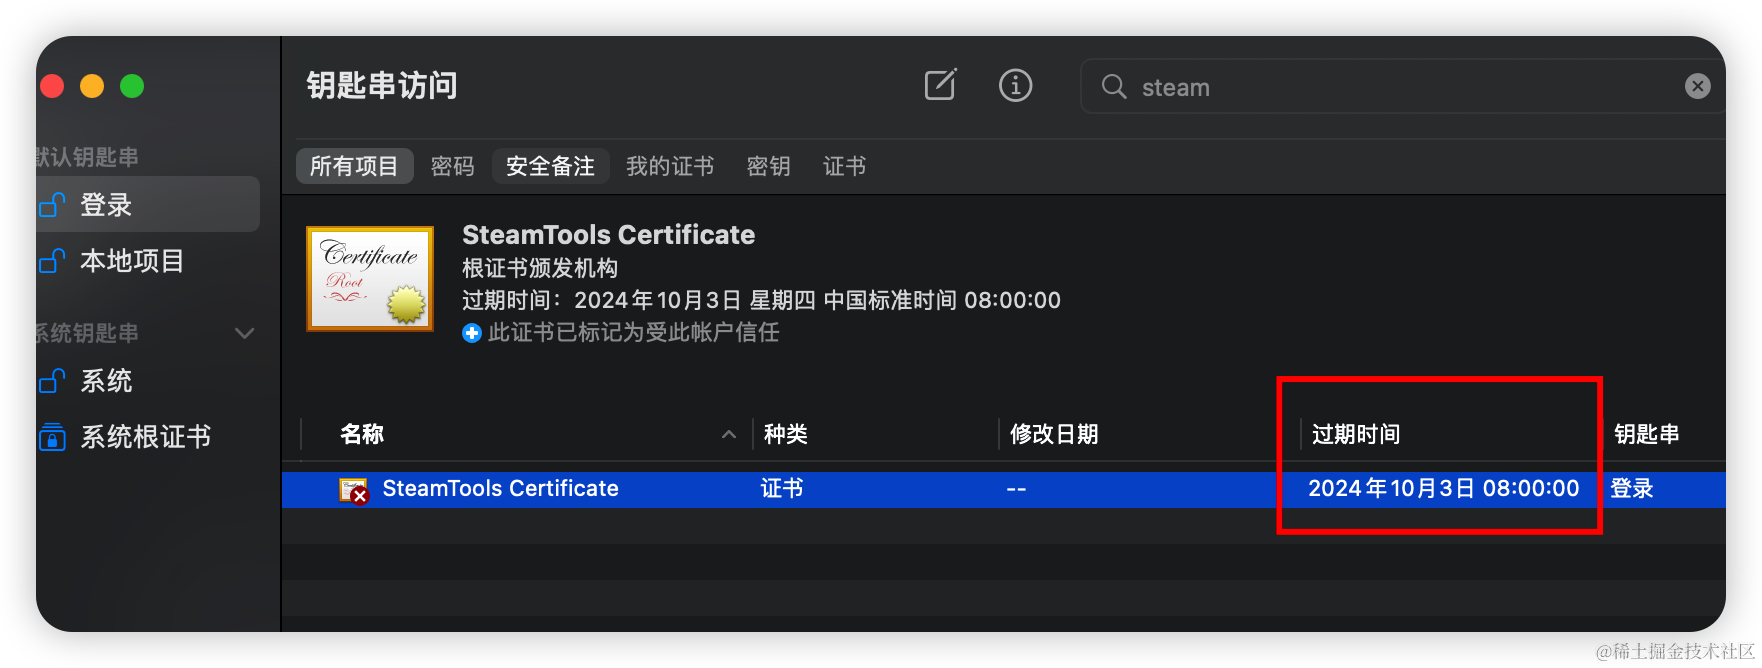1762x668 pixels.
Task: Switch to the 证书 tab
Action: 844,166
